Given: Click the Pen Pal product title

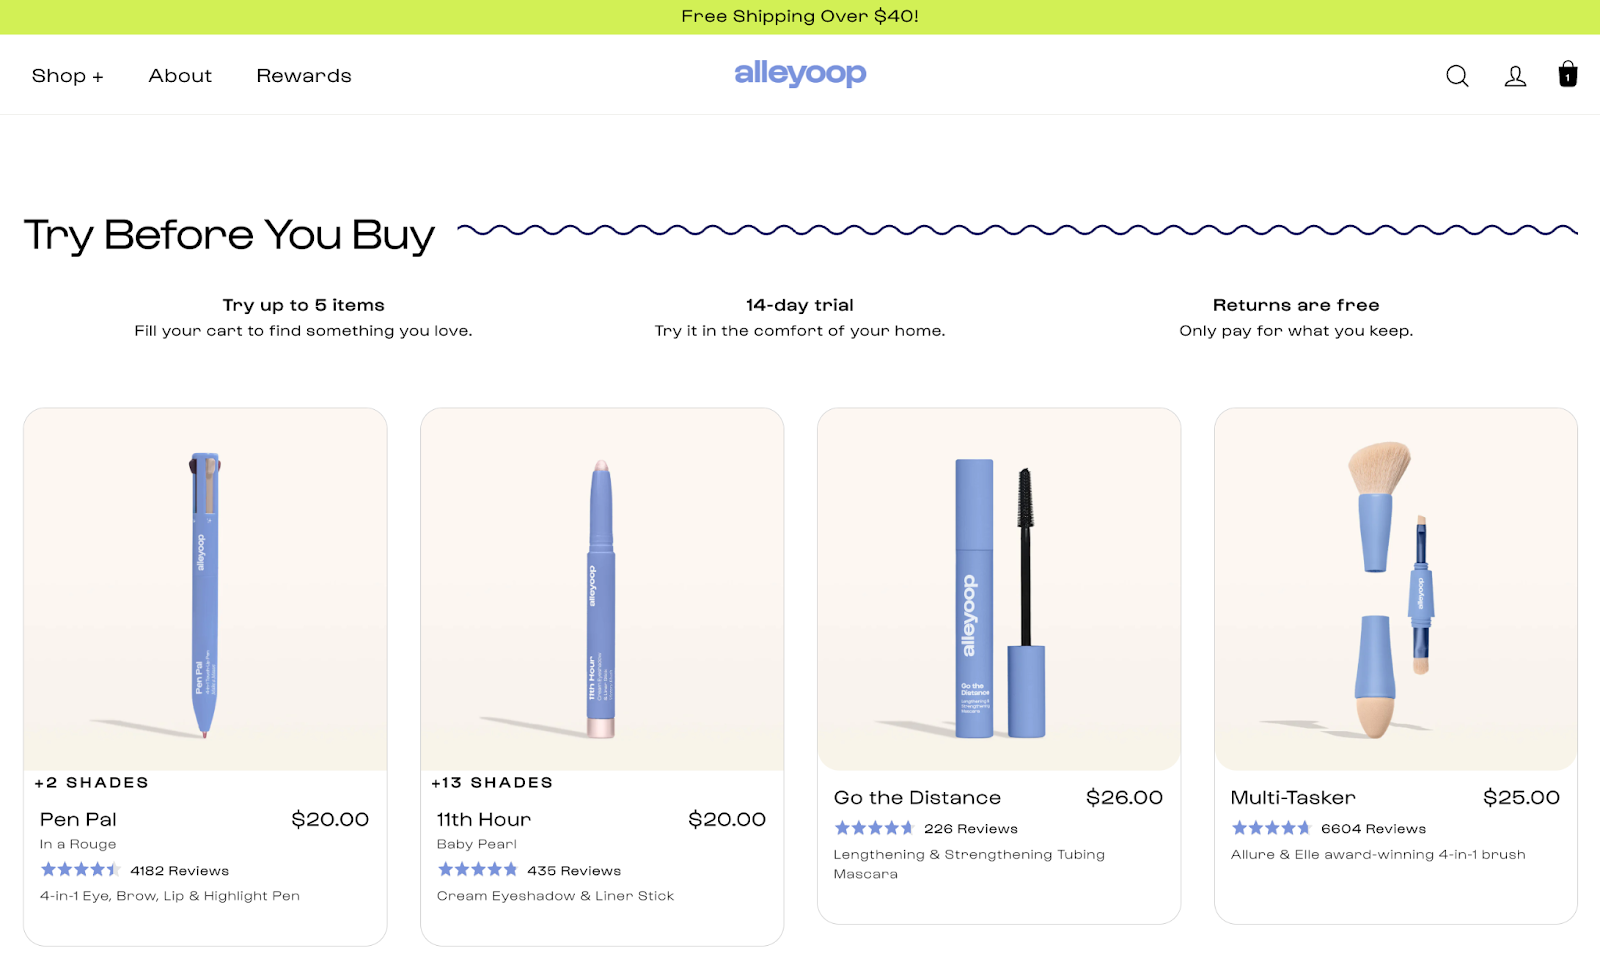Looking at the screenshot, I should (x=78, y=819).
